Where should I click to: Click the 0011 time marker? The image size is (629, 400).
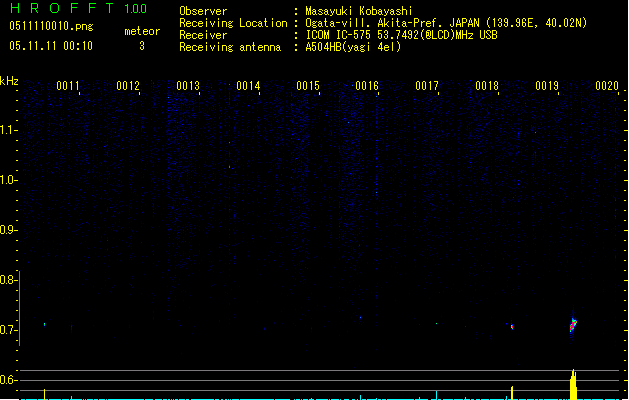click(68, 86)
